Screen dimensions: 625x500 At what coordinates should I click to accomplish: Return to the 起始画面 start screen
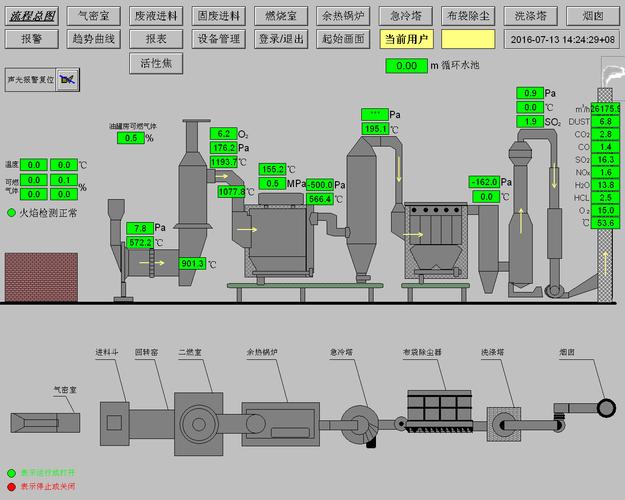click(343, 39)
